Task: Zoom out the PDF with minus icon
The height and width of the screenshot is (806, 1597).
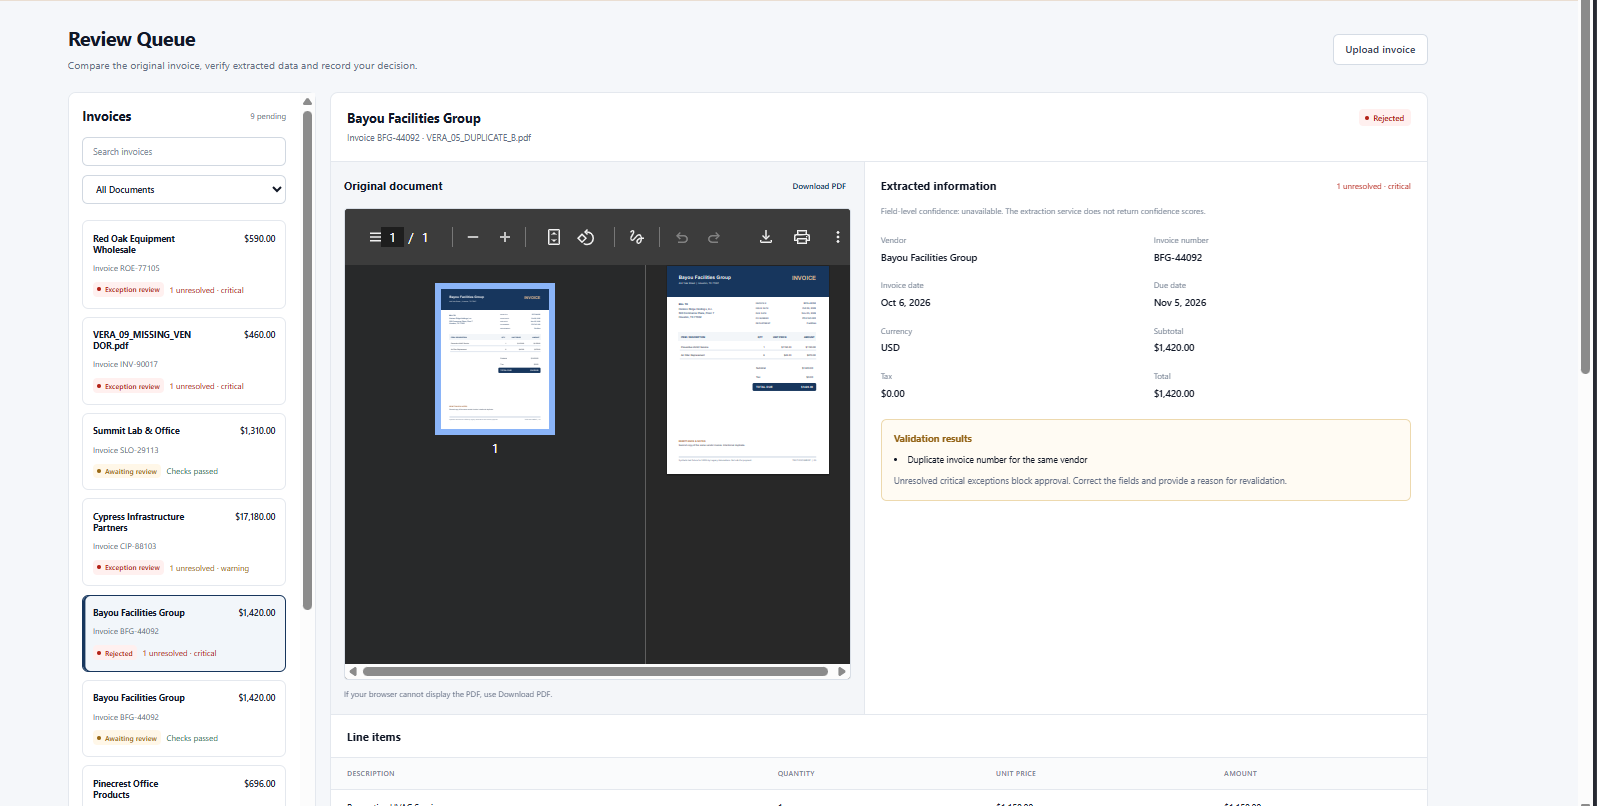Action: 473,237
